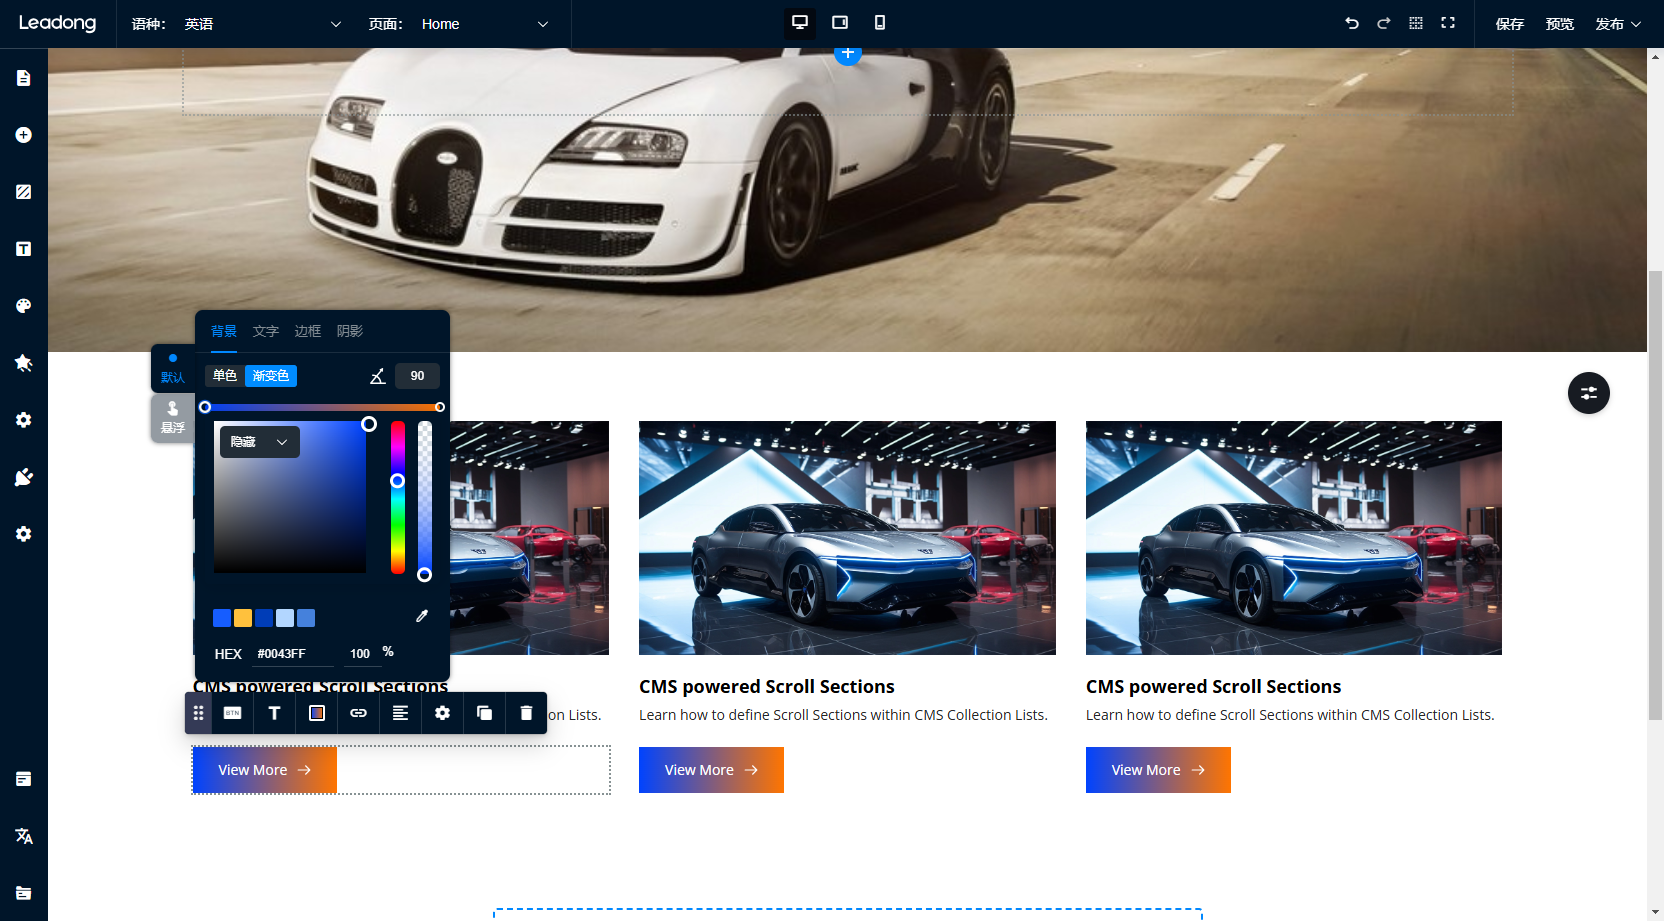The image size is (1664, 921).
Task: Delete the element with trash icon
Action: (527, 713)
